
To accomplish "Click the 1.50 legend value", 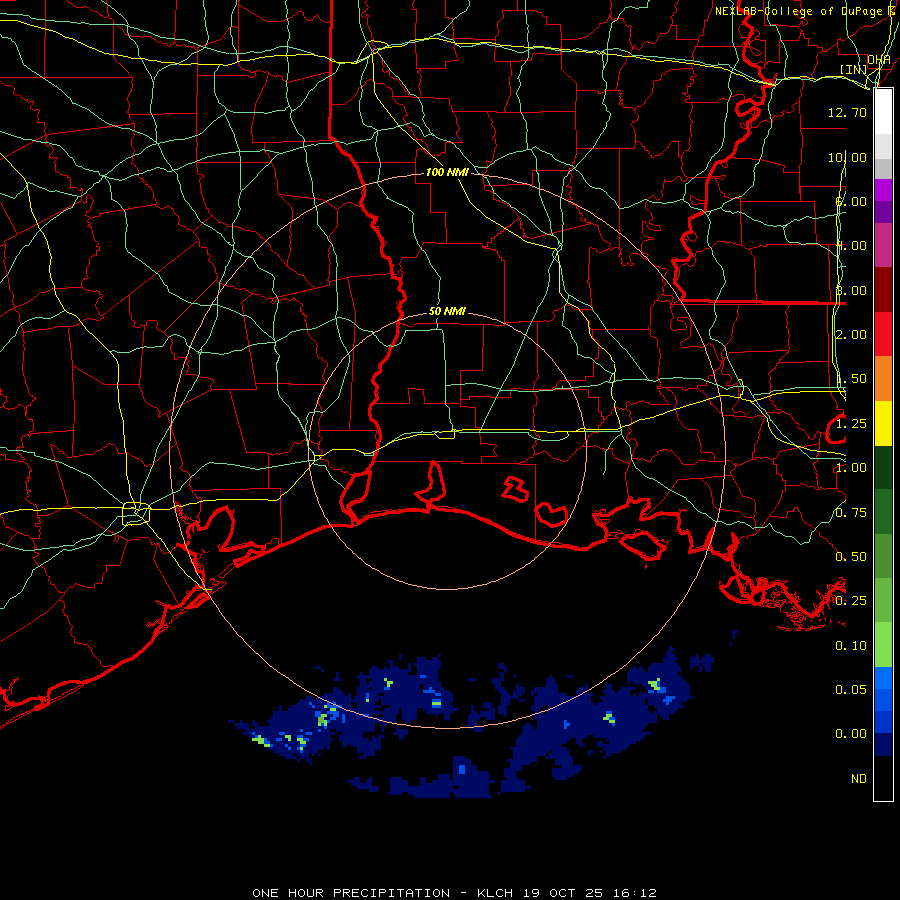I will 851,378.
